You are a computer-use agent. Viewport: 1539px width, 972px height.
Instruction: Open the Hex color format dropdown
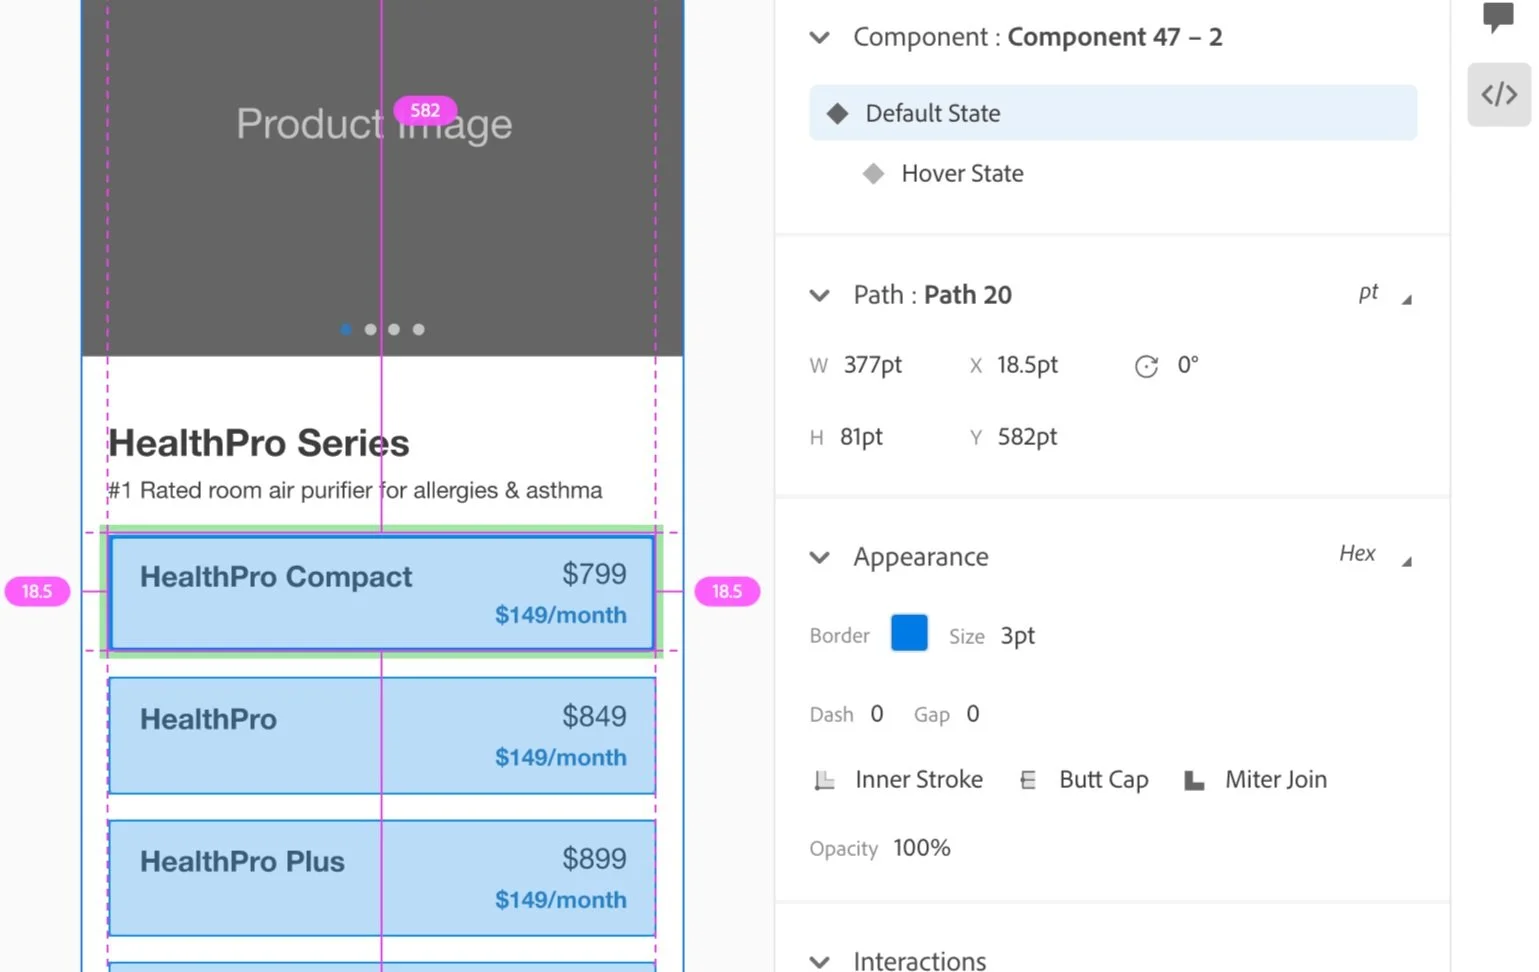pos(1375,554)
